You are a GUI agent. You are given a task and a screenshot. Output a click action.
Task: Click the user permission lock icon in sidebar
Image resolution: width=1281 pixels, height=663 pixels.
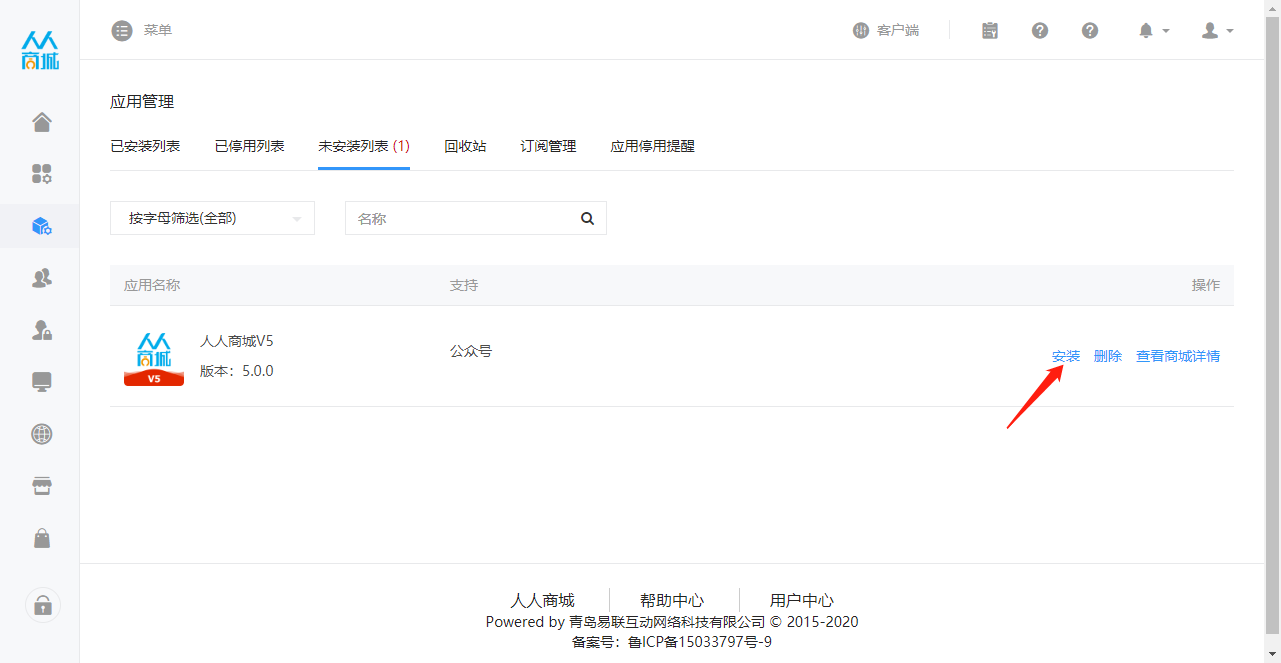[x=42, y=330]
